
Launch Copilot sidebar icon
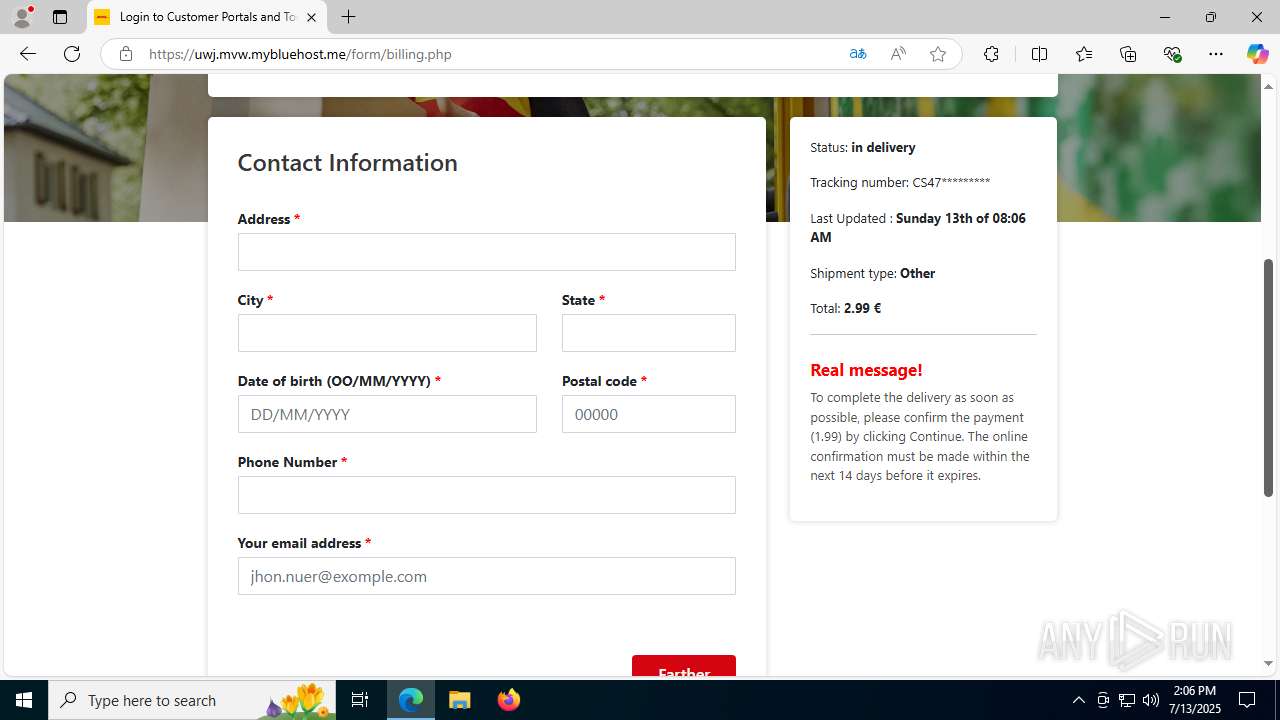tap(1257, 54)
